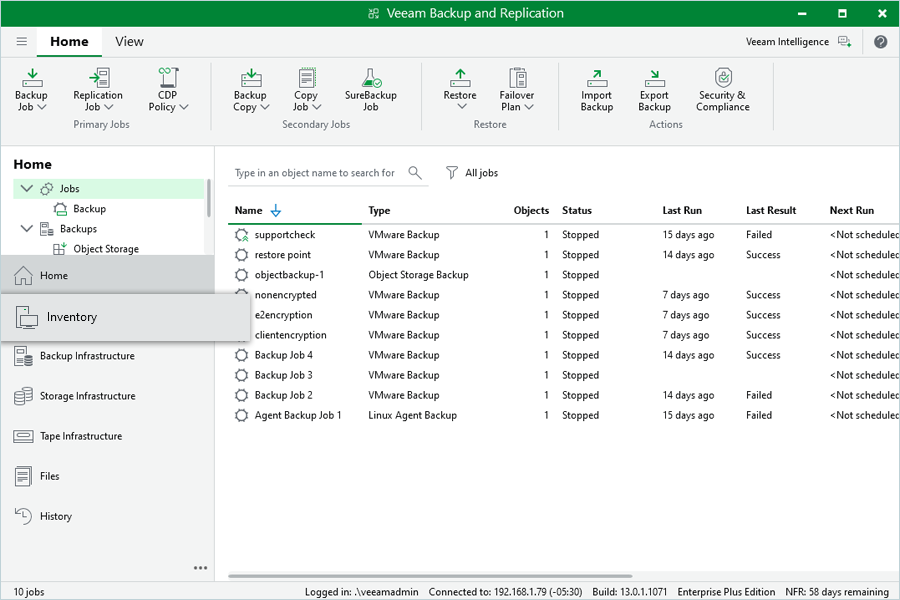The width and height of the screenshot is (900, 600).
Task: Open the hamburger main menu
Action: (21, 42)
